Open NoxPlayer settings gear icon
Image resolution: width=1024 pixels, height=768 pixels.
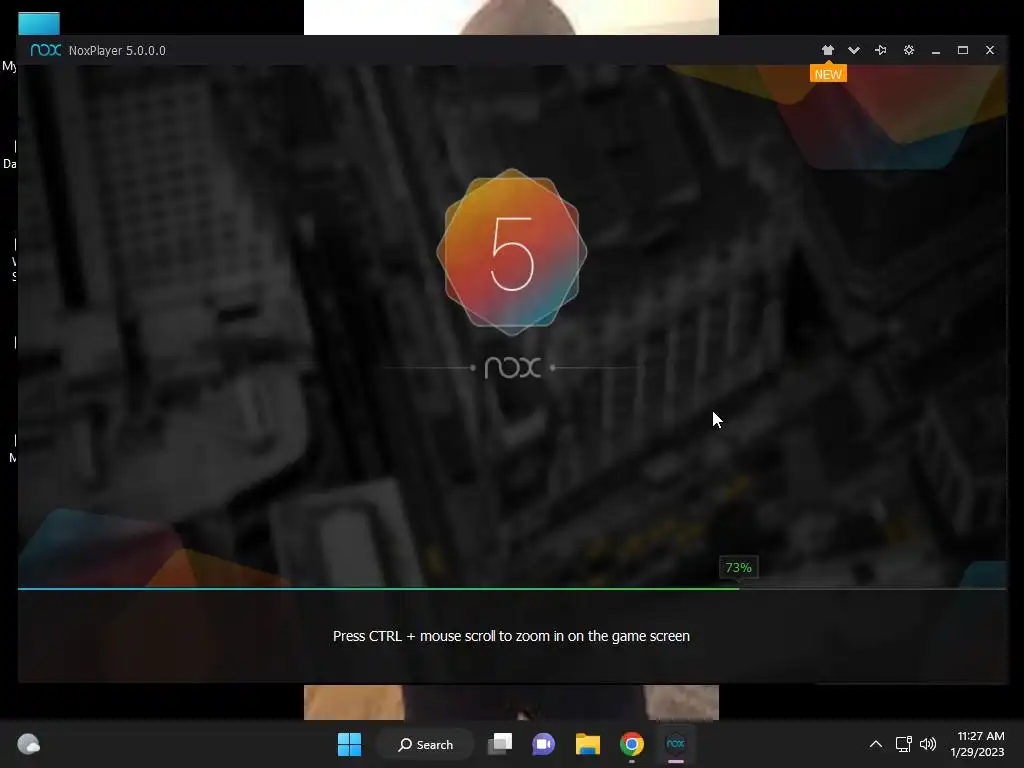point(908,50)
